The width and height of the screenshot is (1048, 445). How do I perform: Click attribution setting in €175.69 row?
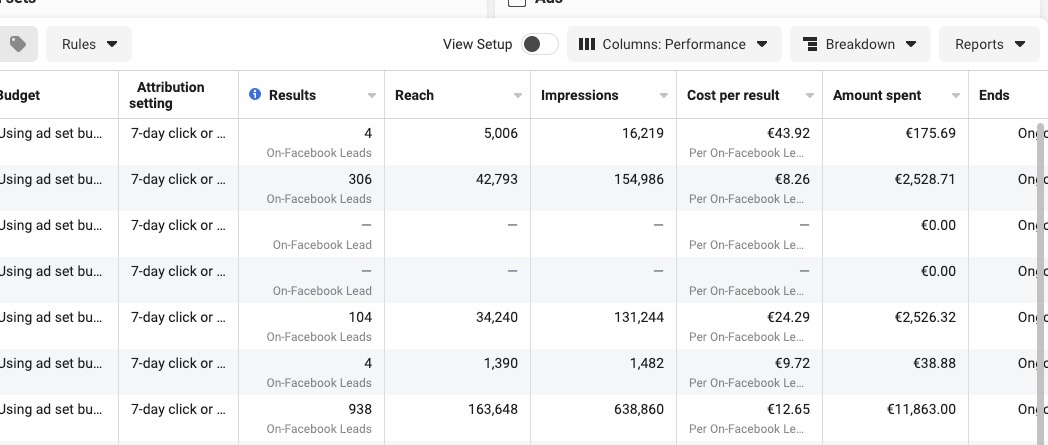point(178,133)
